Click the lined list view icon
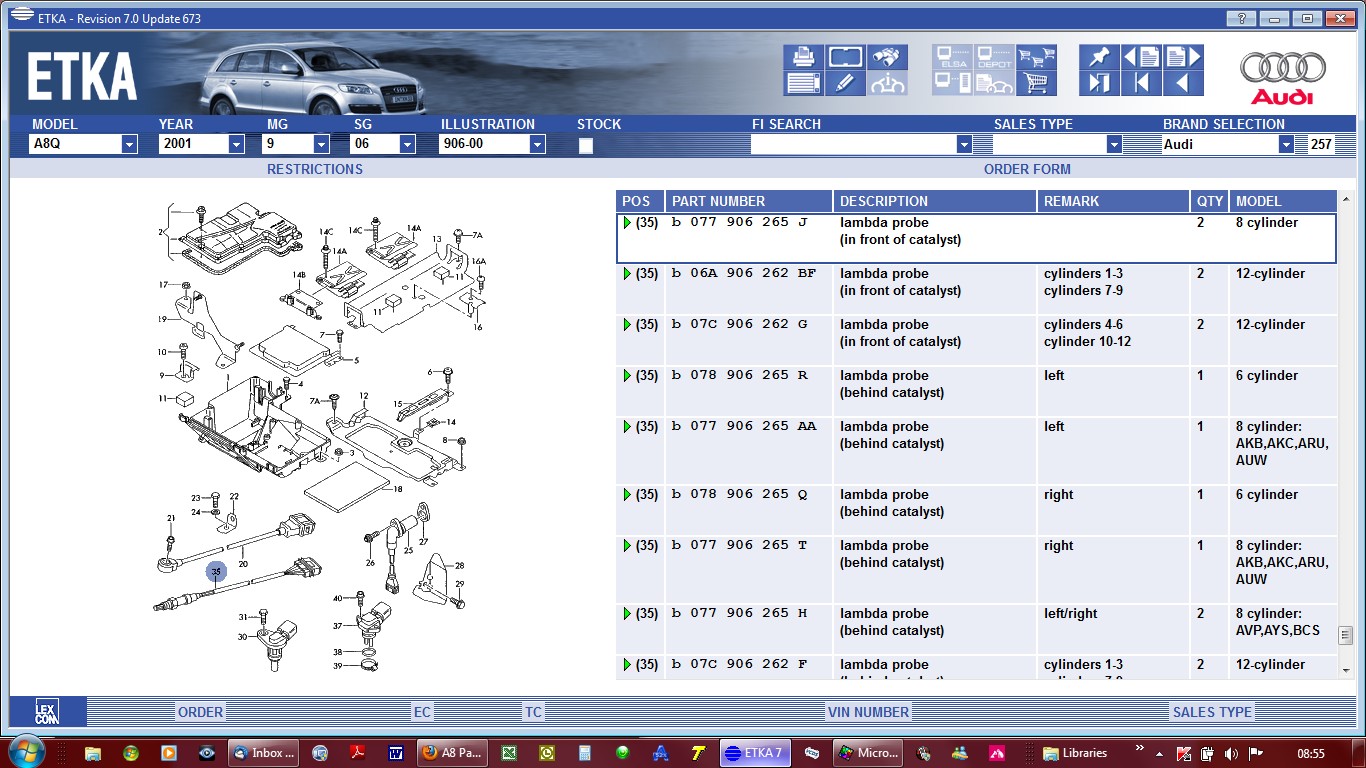Image resolution: width=1366 pixels, height=768 pixels. click(x=804, y=84)
